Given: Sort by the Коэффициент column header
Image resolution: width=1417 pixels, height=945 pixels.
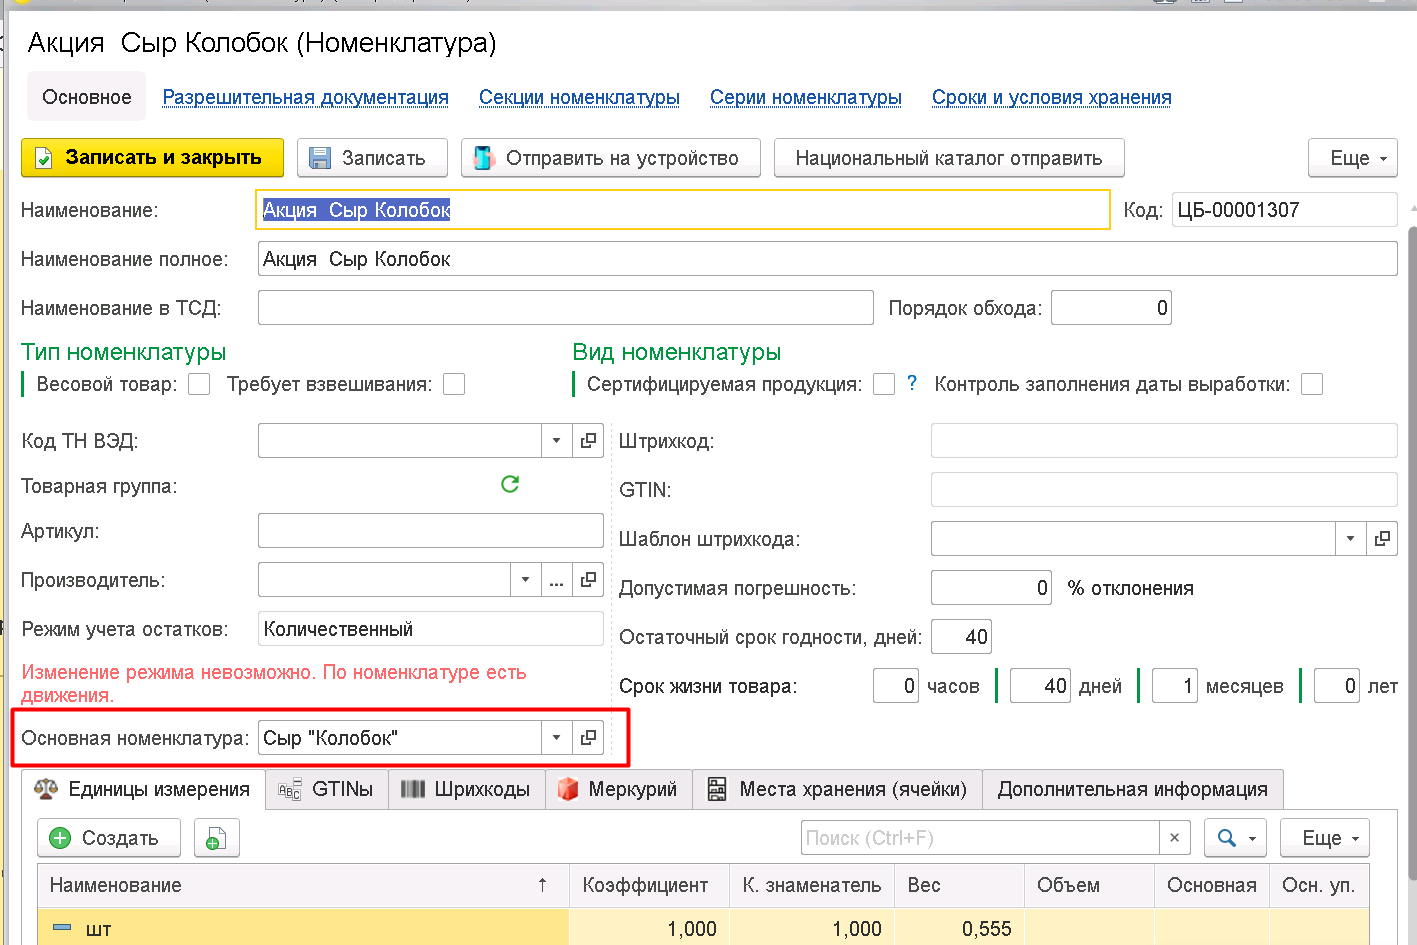Looking at the screenshot, I should tap(645, 885).
